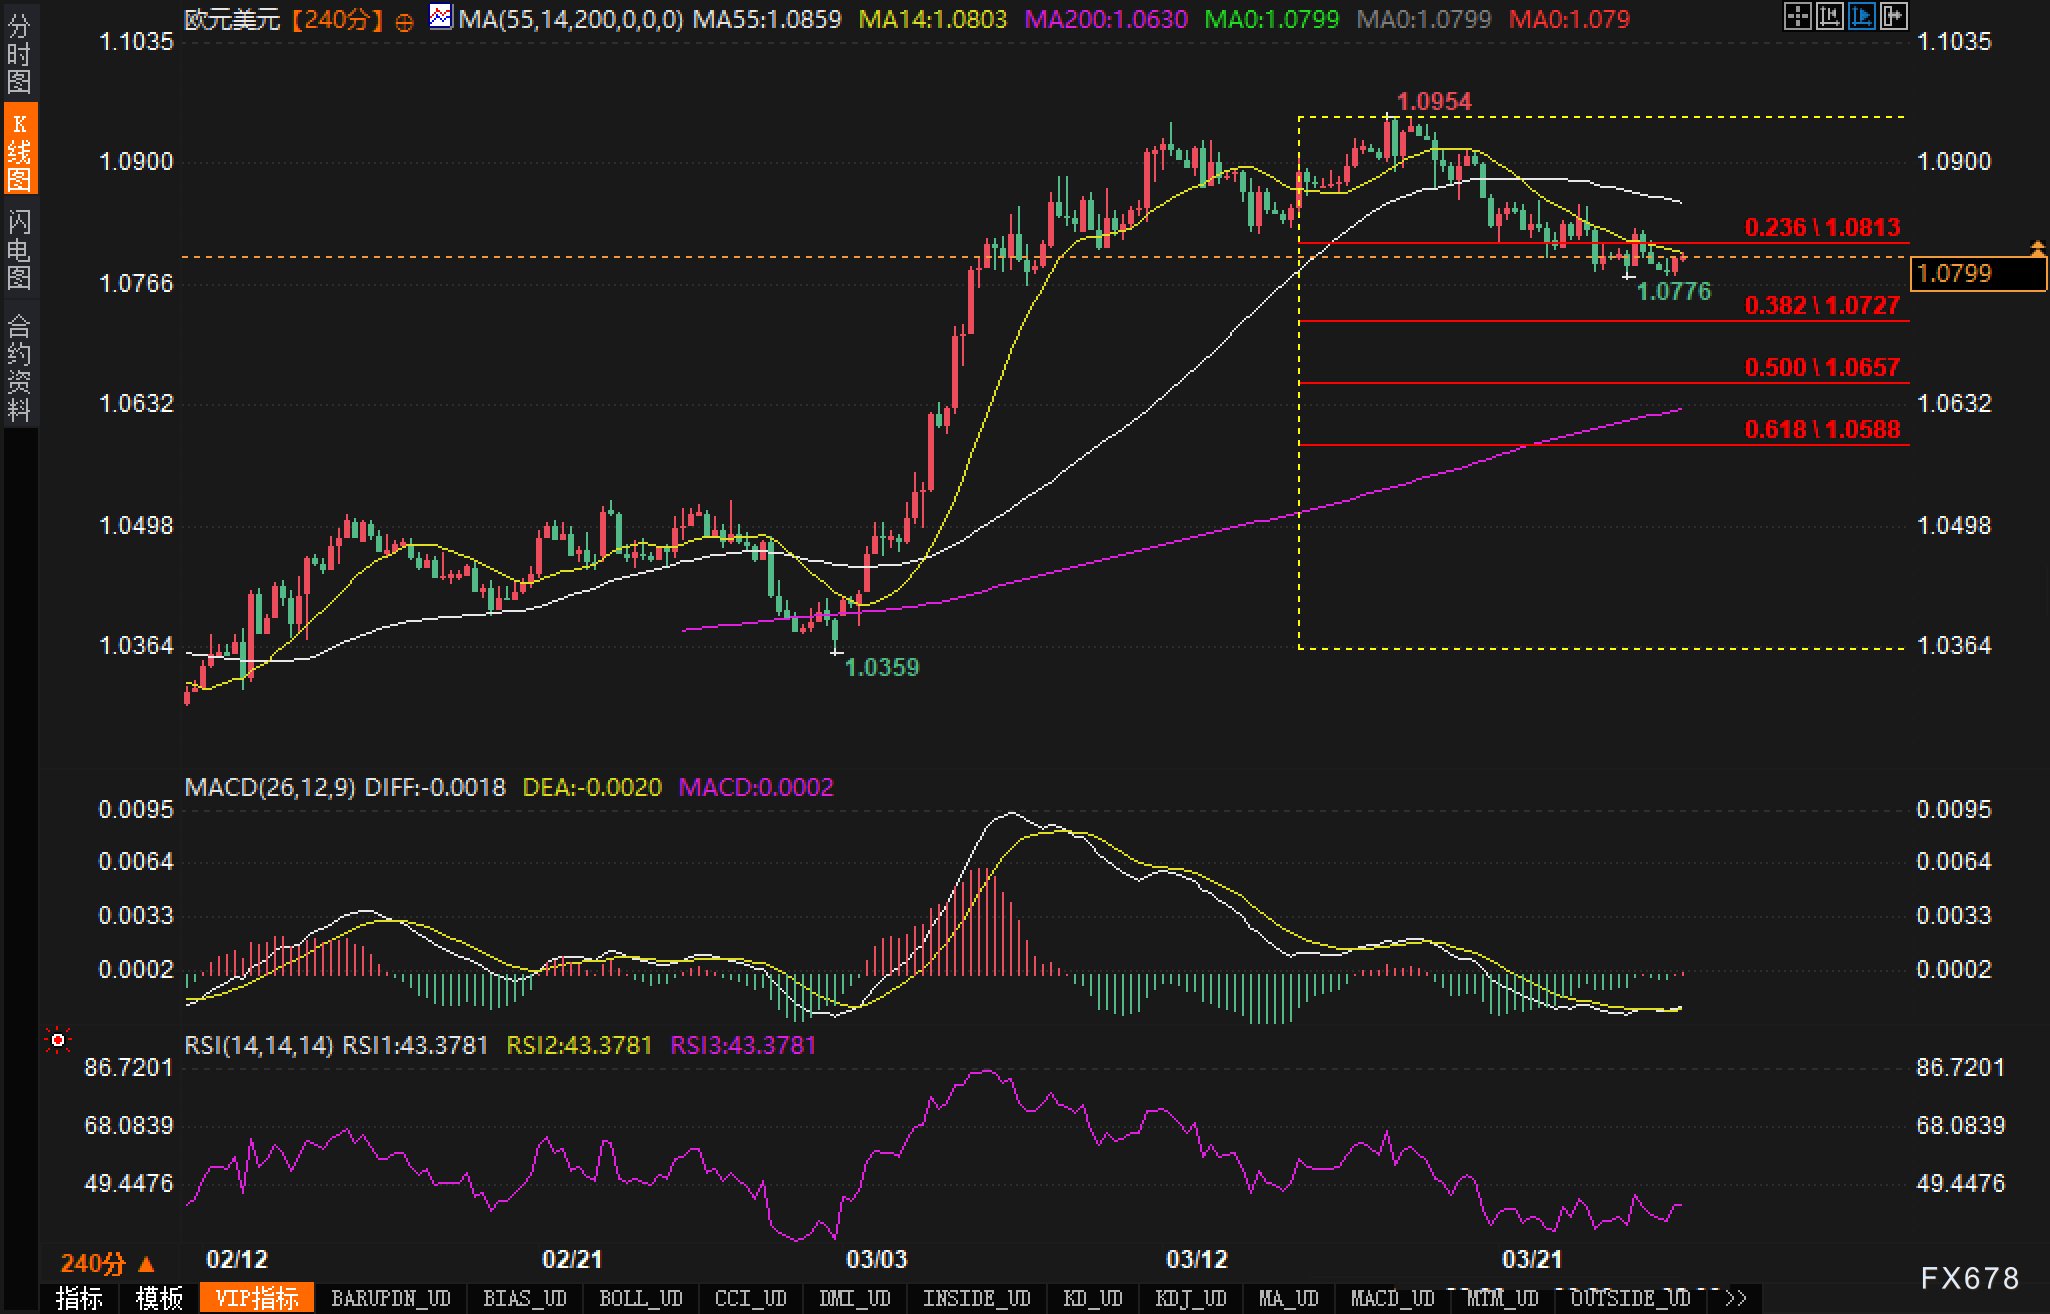Open MA indicator settings chart icon
The image size is (2050, 1314).
point(440,16)
